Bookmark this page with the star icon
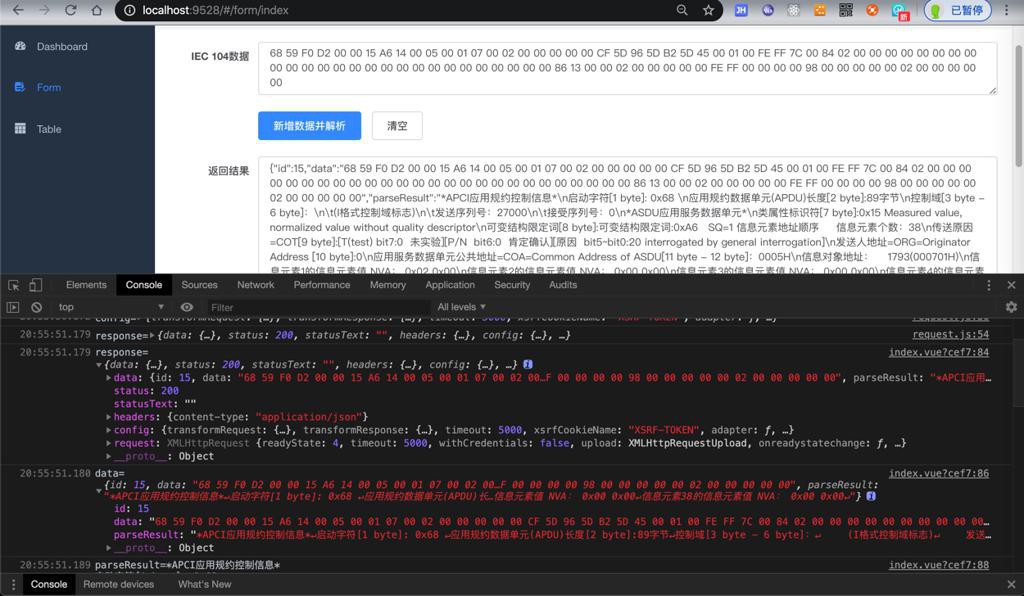Viewport: 1024px width, 596px height. click(x=708, y=10)
